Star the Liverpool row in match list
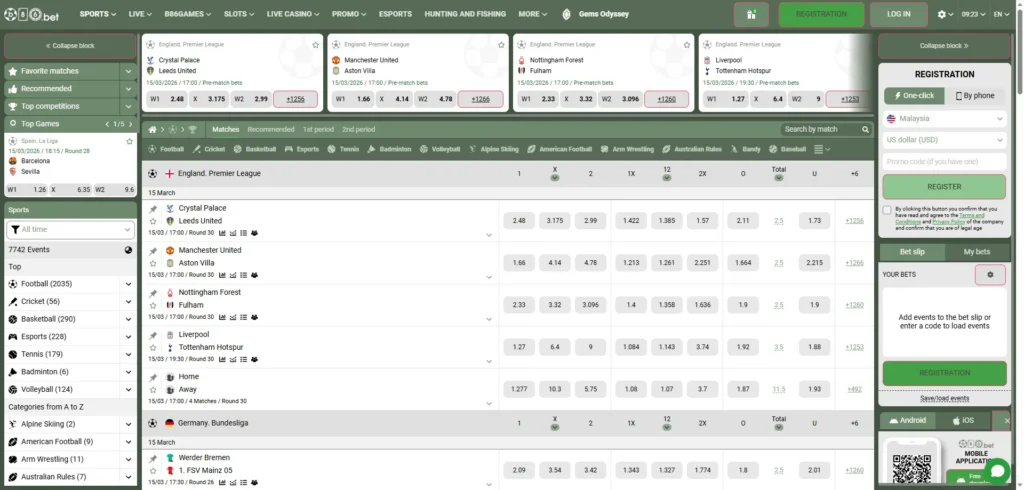Image resolution: width=1024 pixels, height=490 pixels. 153,348
